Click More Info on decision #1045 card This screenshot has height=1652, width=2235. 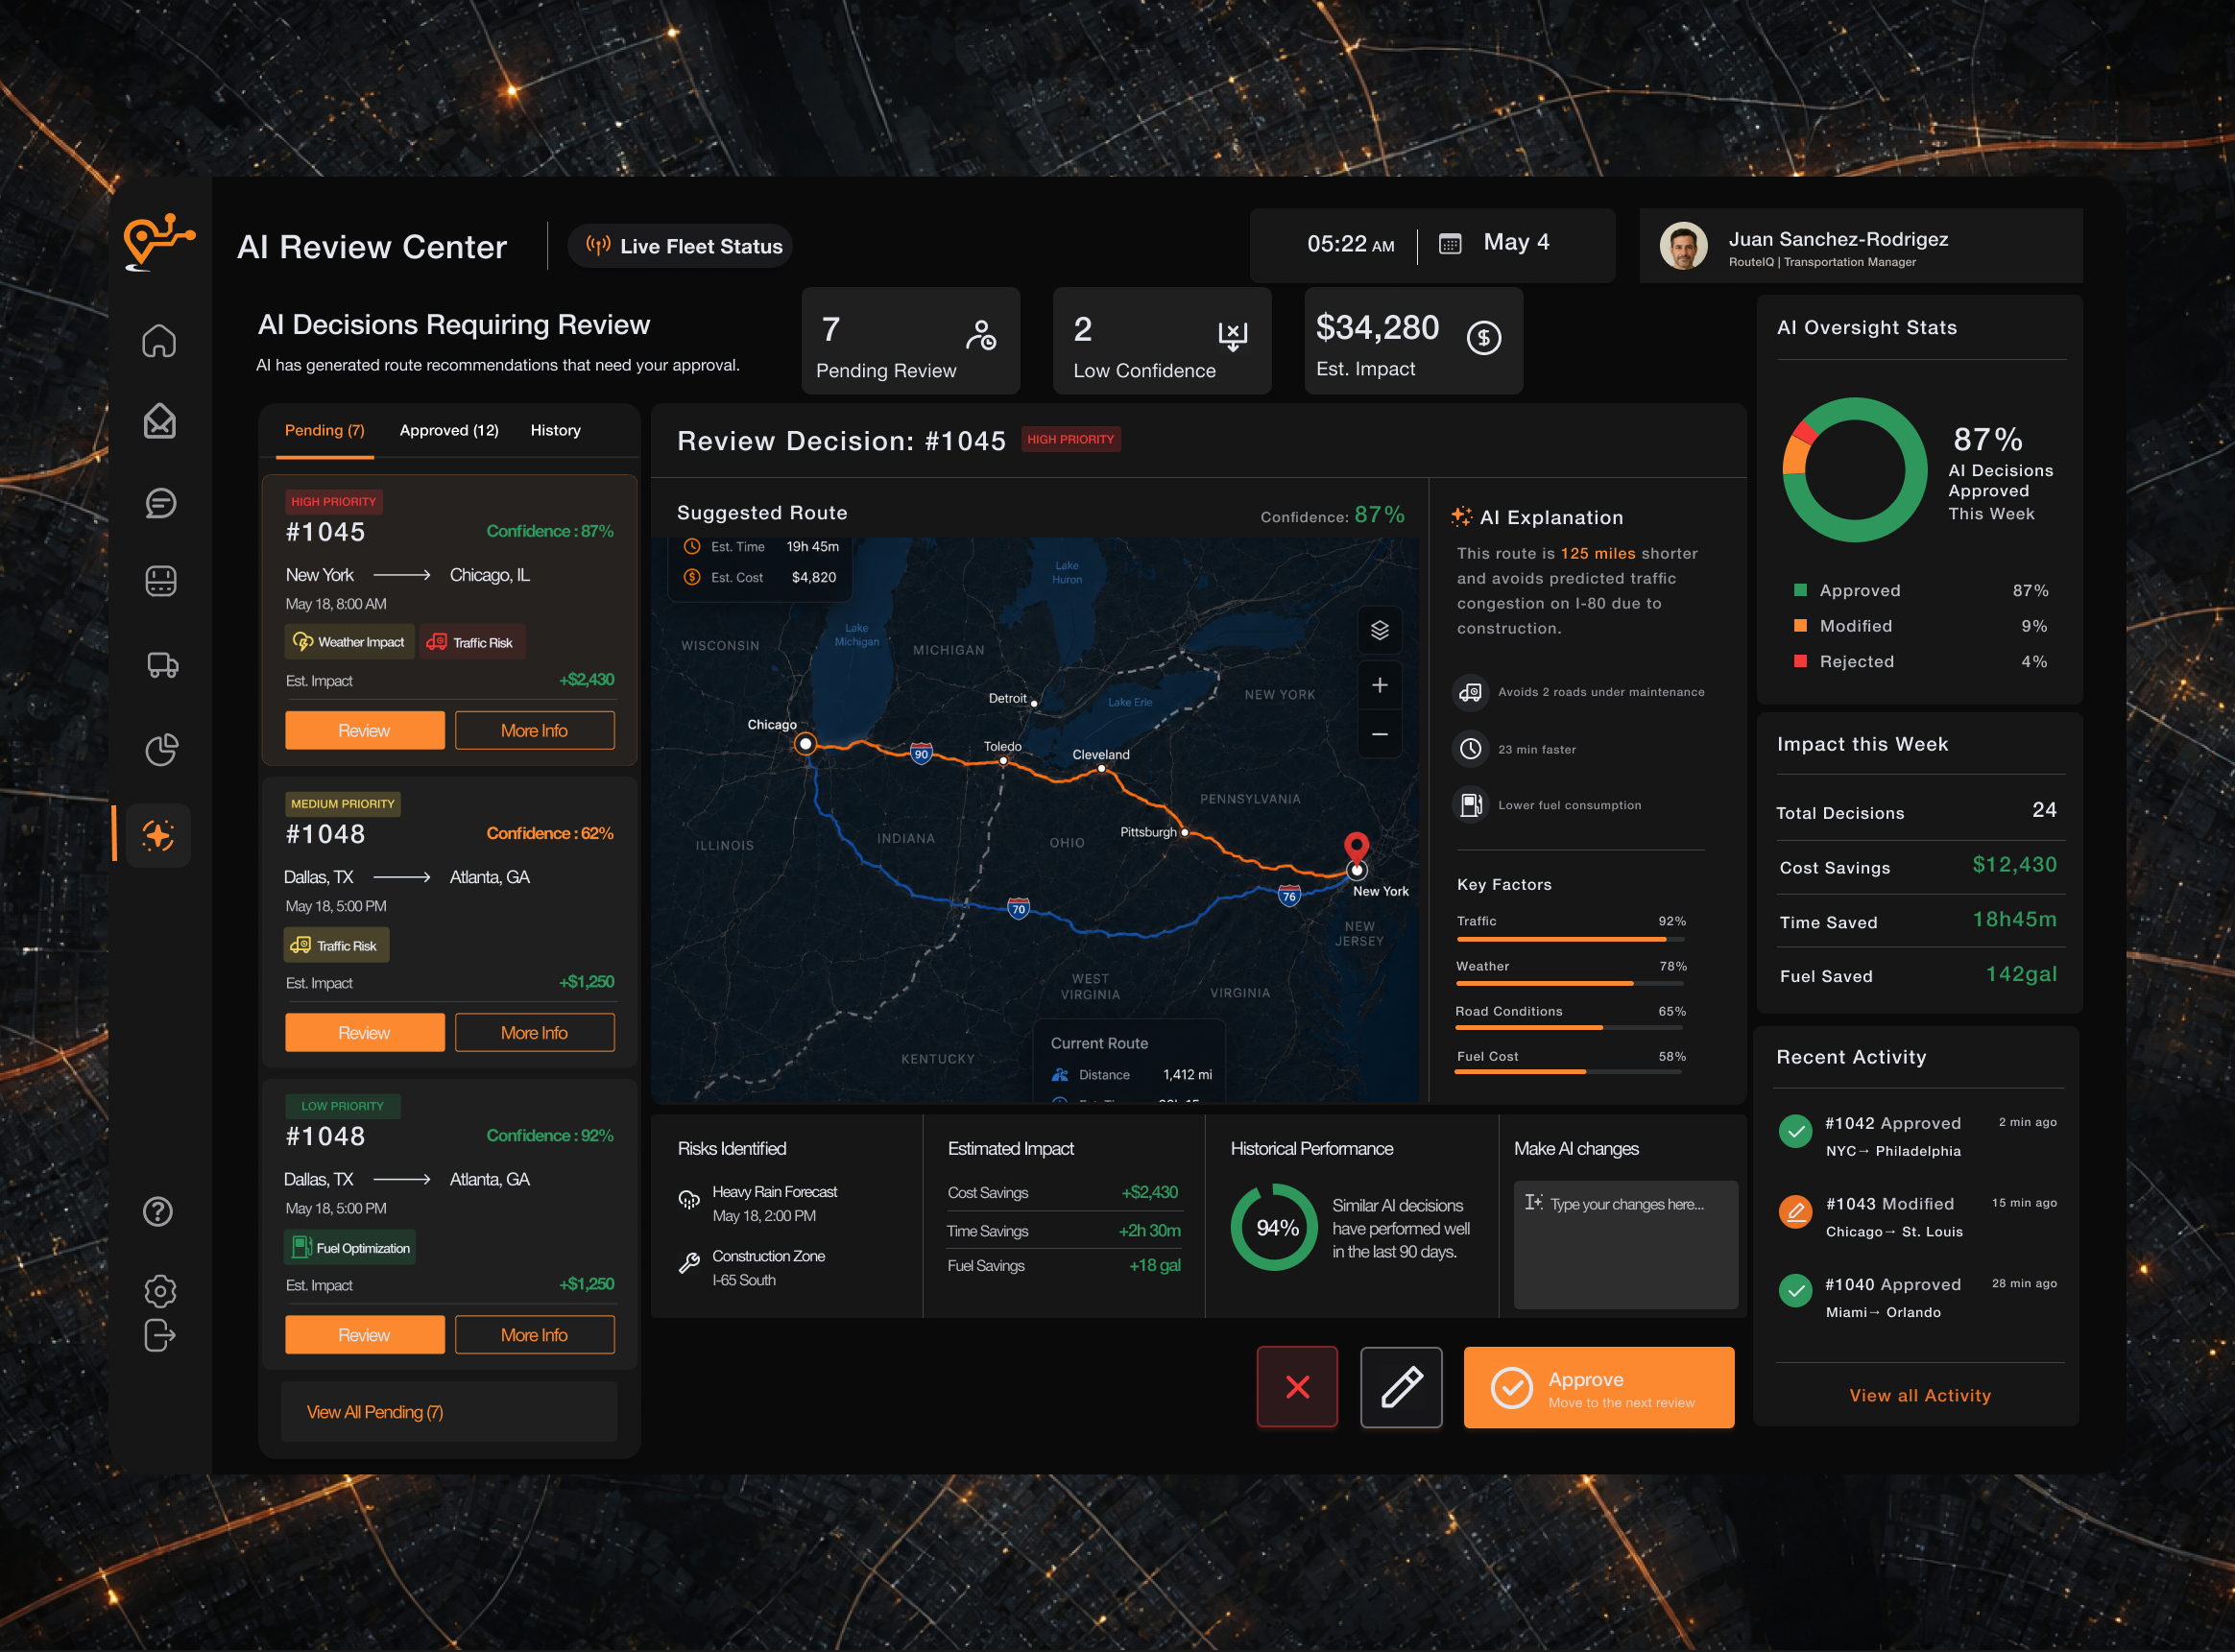tap(534, 730)
